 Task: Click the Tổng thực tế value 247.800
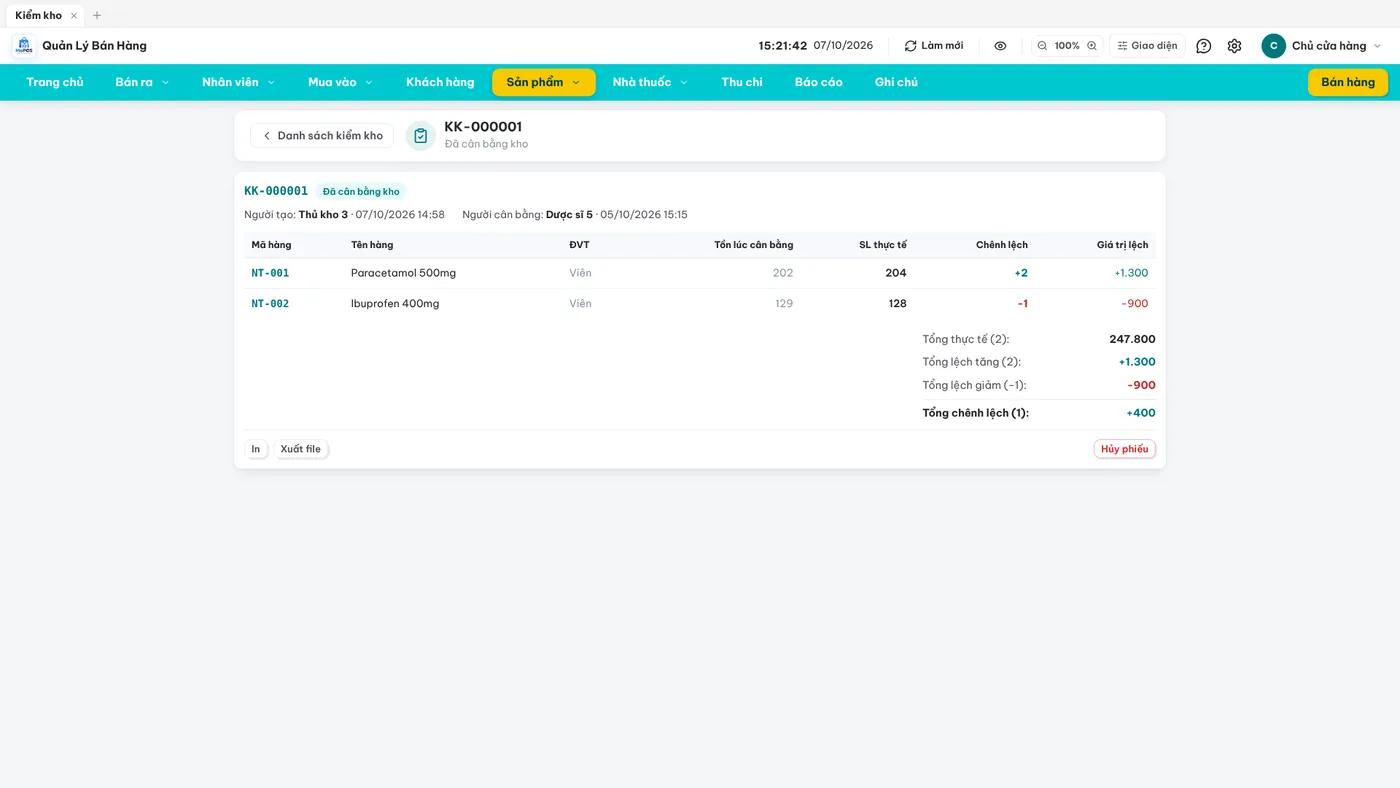(1132, 339)
